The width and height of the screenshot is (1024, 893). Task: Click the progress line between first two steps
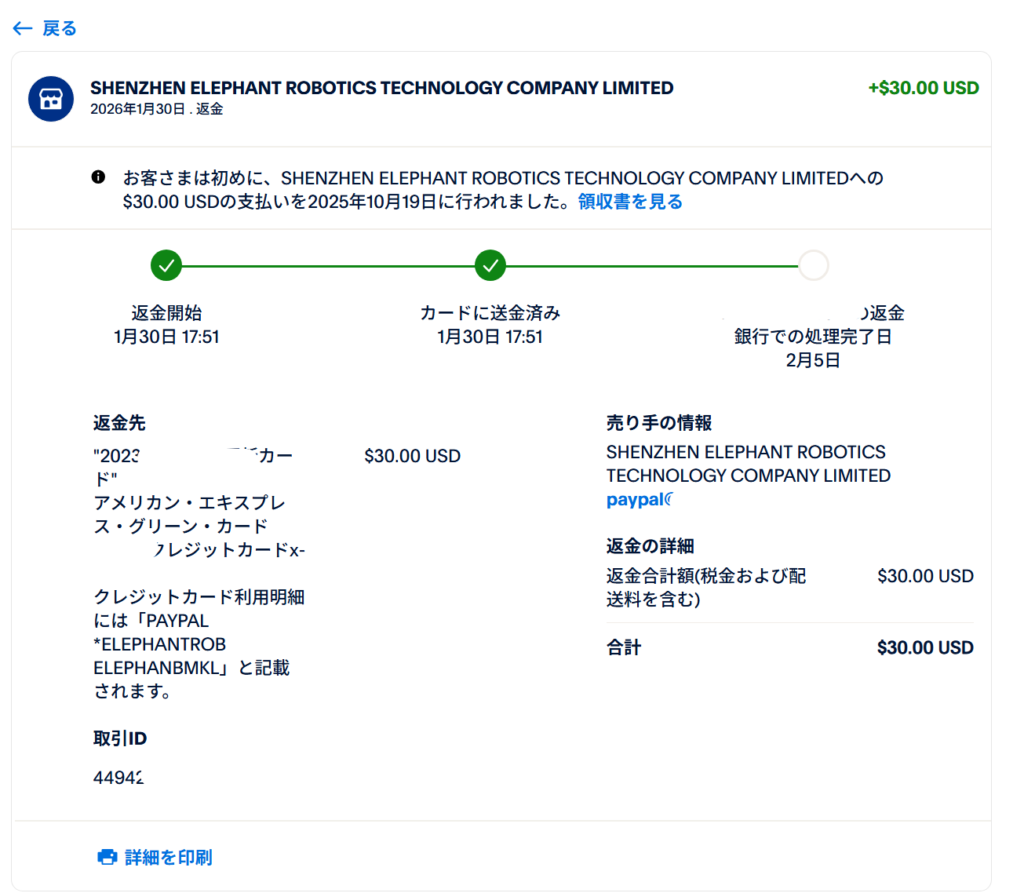click(x=328, y=265)
